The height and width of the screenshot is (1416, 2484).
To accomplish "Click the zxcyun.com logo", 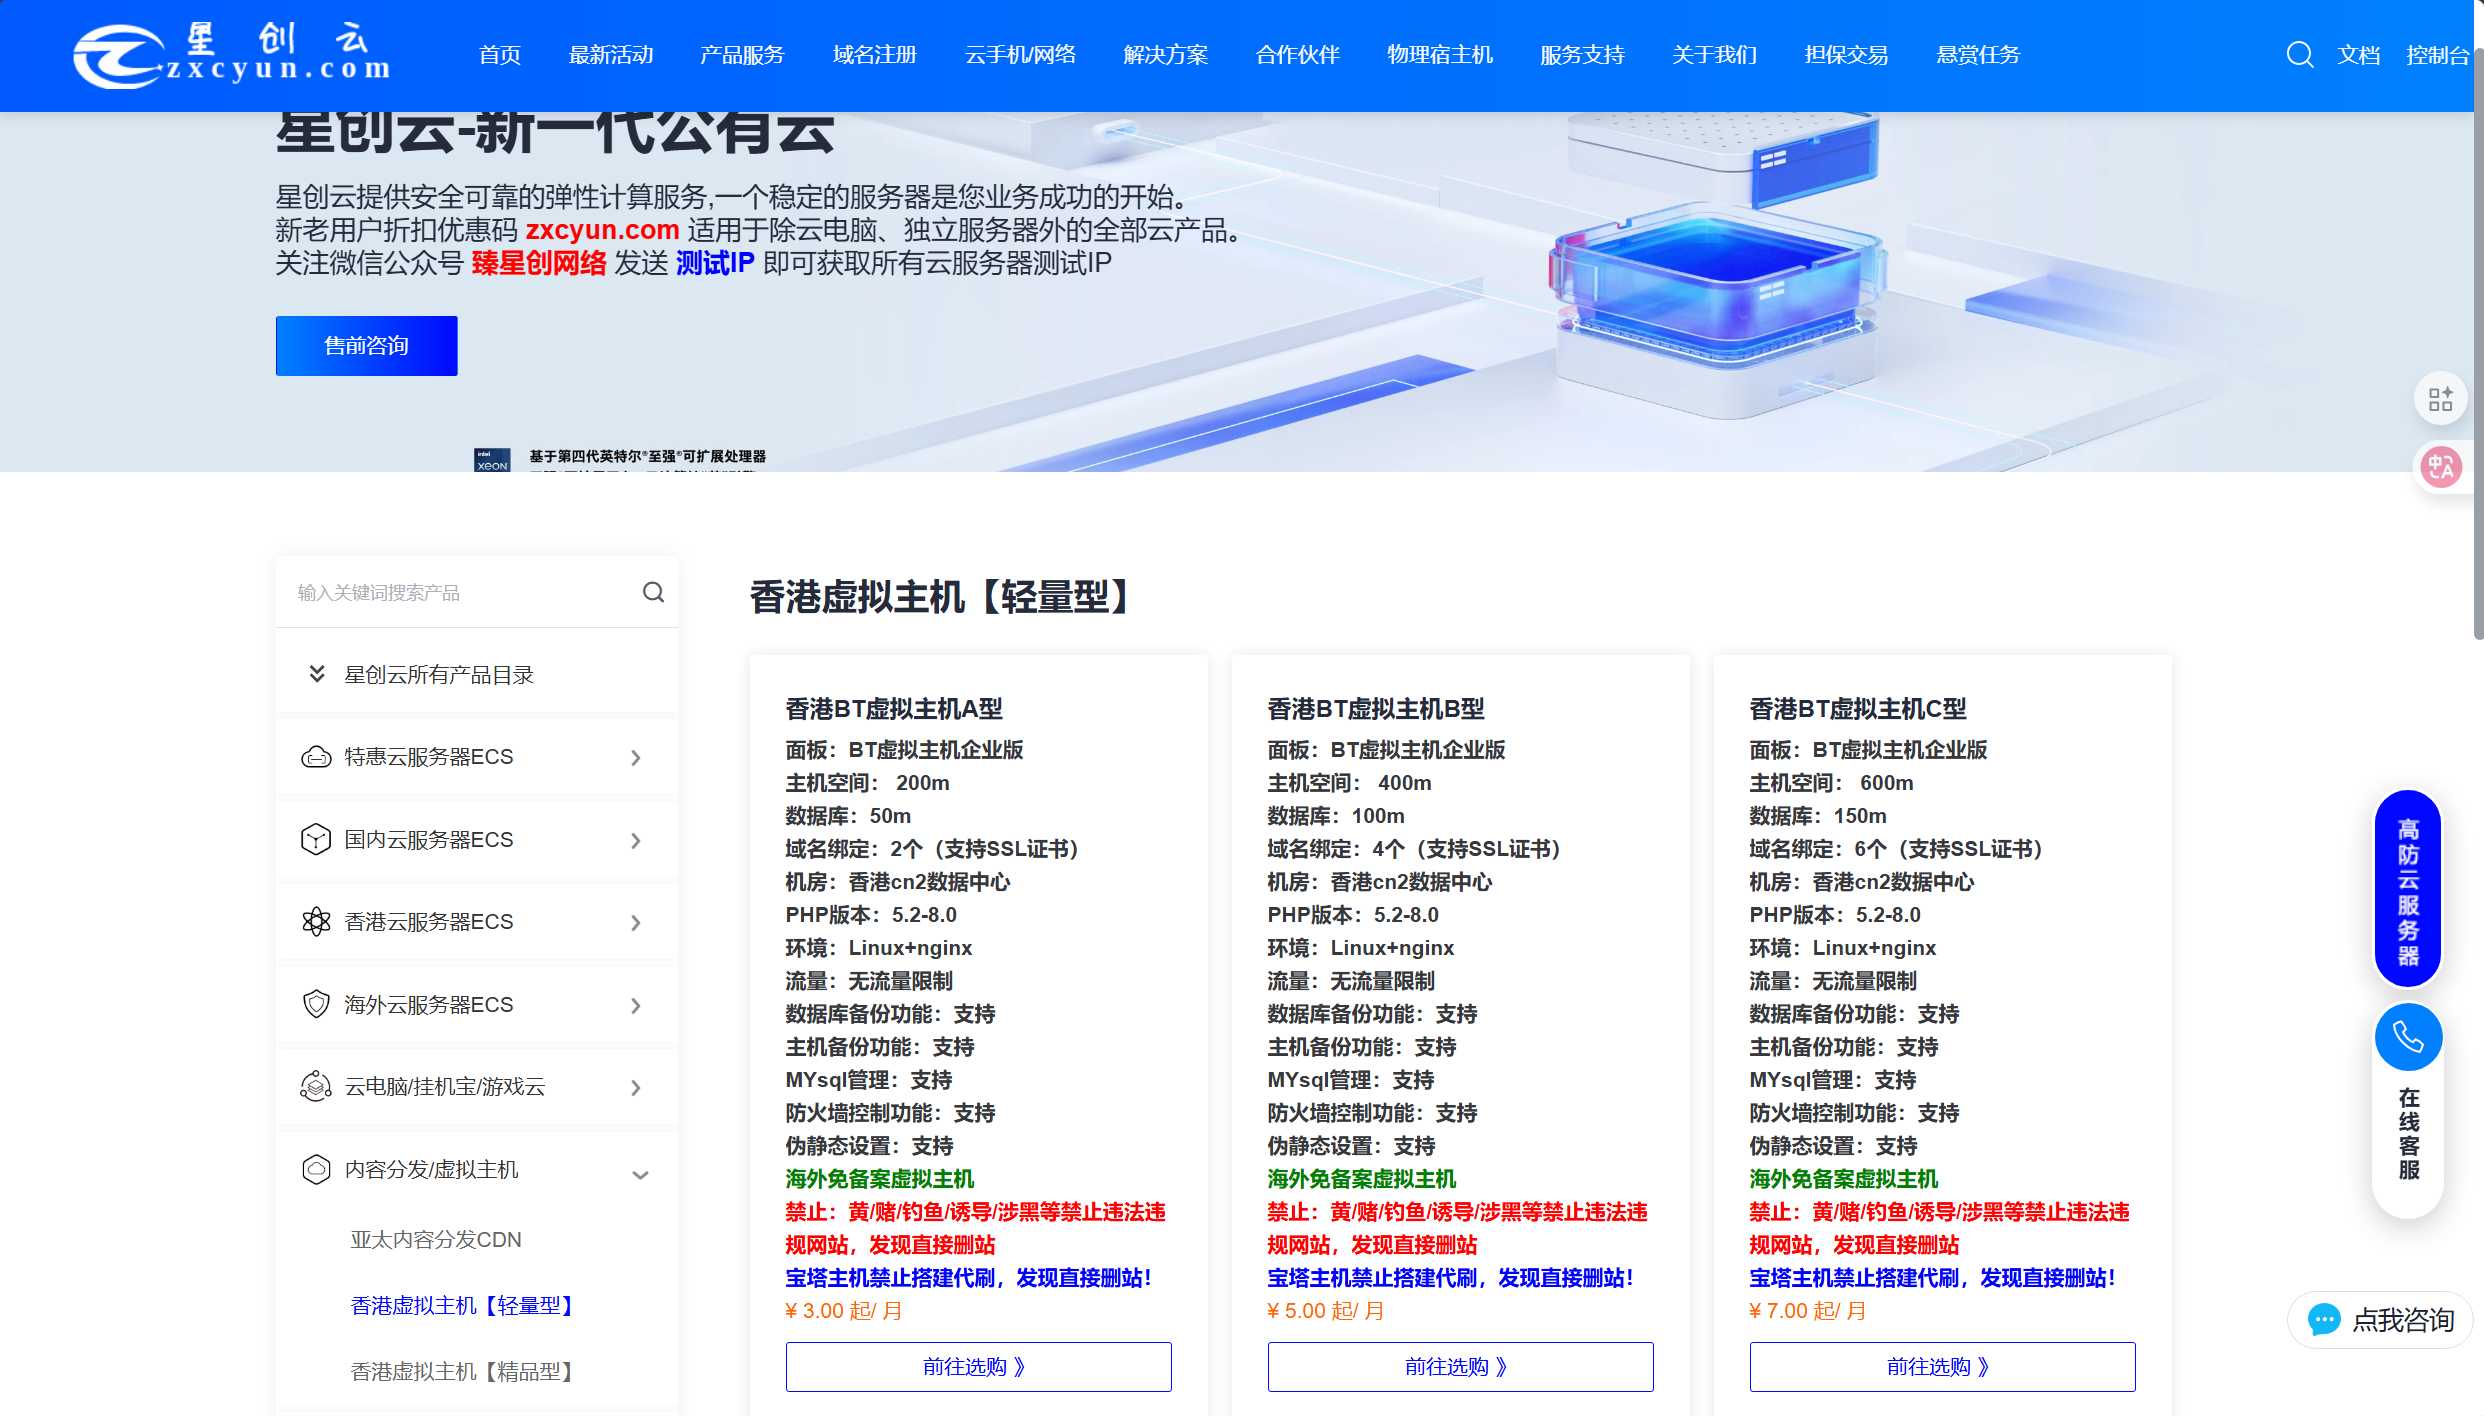I will point(232,55).
